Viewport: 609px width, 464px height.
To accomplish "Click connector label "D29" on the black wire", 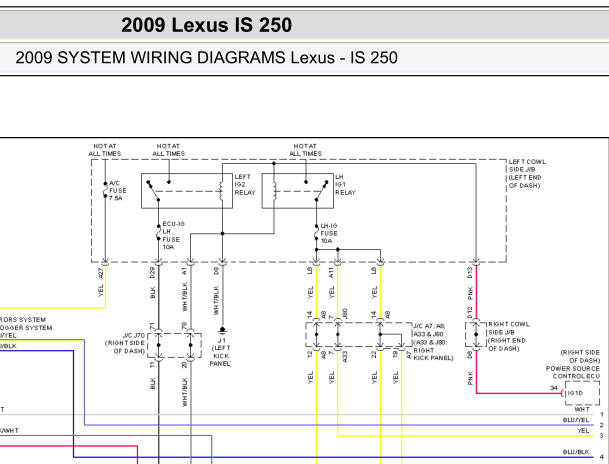I will (x=152, y=273).
